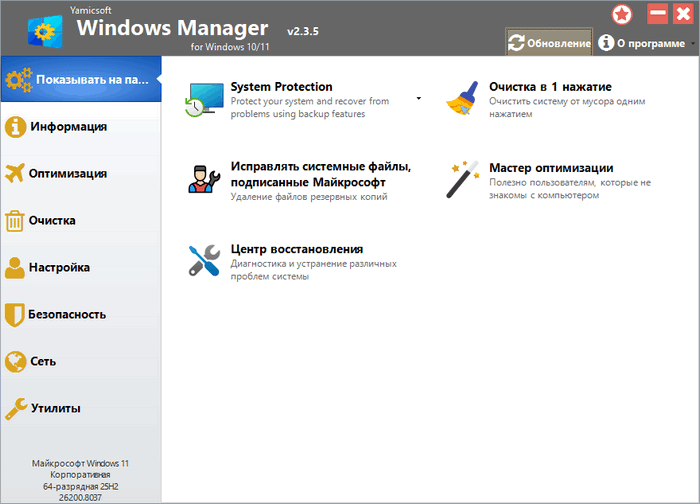Click the trash can icon beside Очистка
The width and height of the screenshot is (700, 504).
click(15, 220)
